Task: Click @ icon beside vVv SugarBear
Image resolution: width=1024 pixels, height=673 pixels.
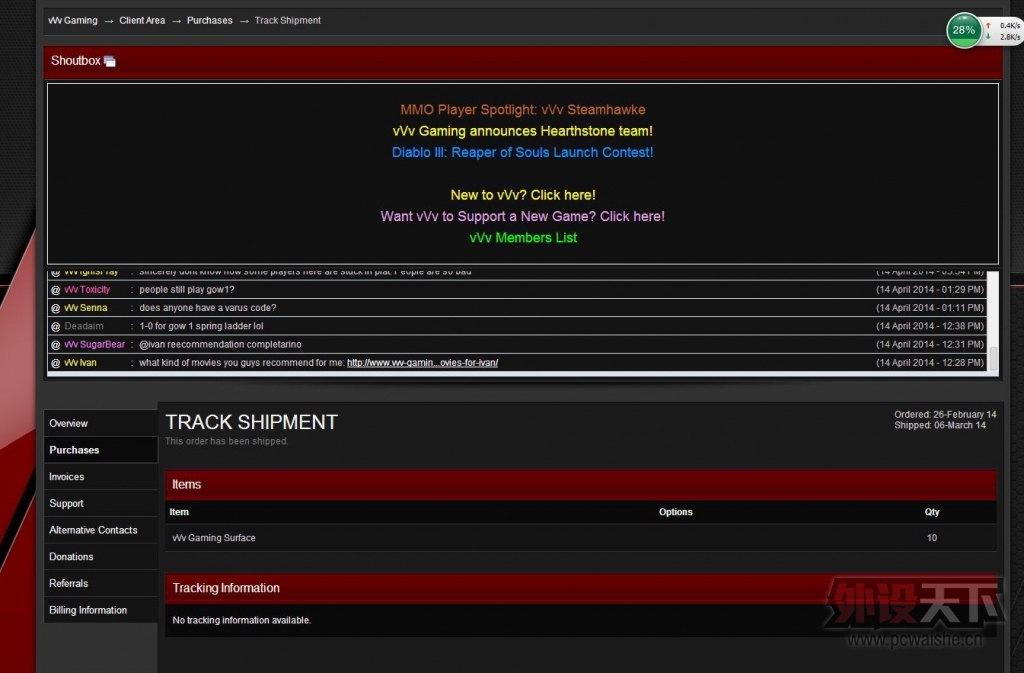Action: pos(56,345)
